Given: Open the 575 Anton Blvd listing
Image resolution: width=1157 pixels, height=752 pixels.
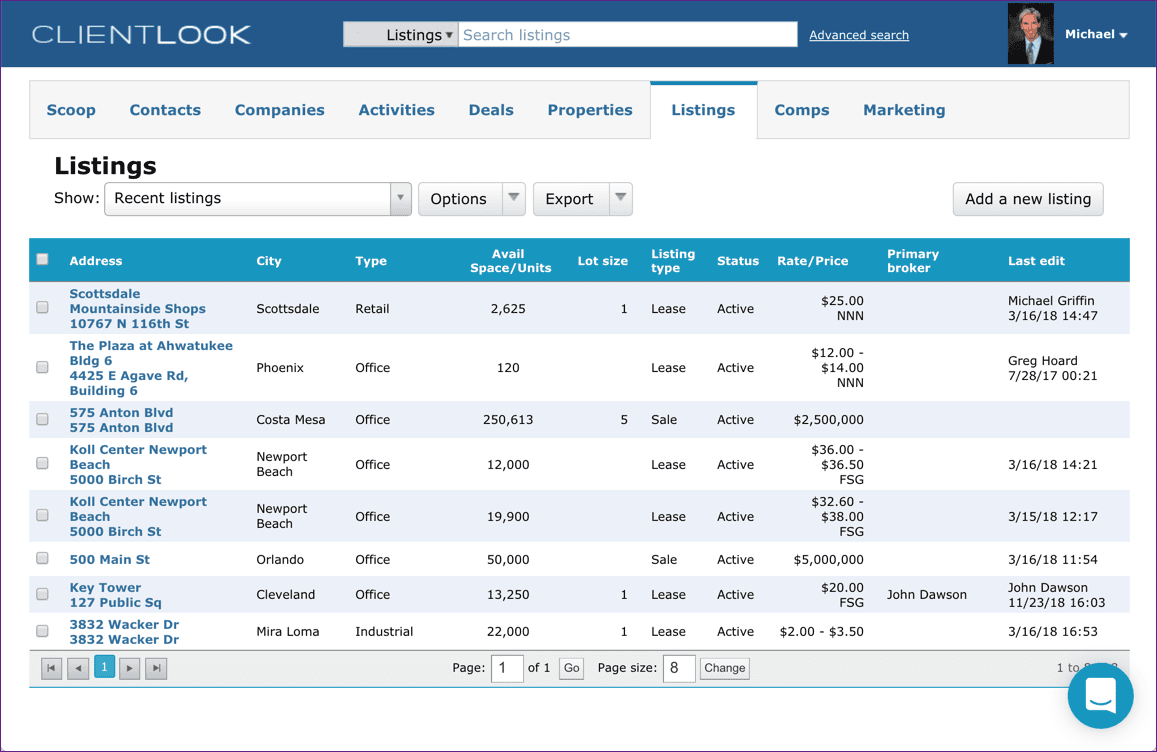Looking at the screenshot, I should (x=121, y=420).
